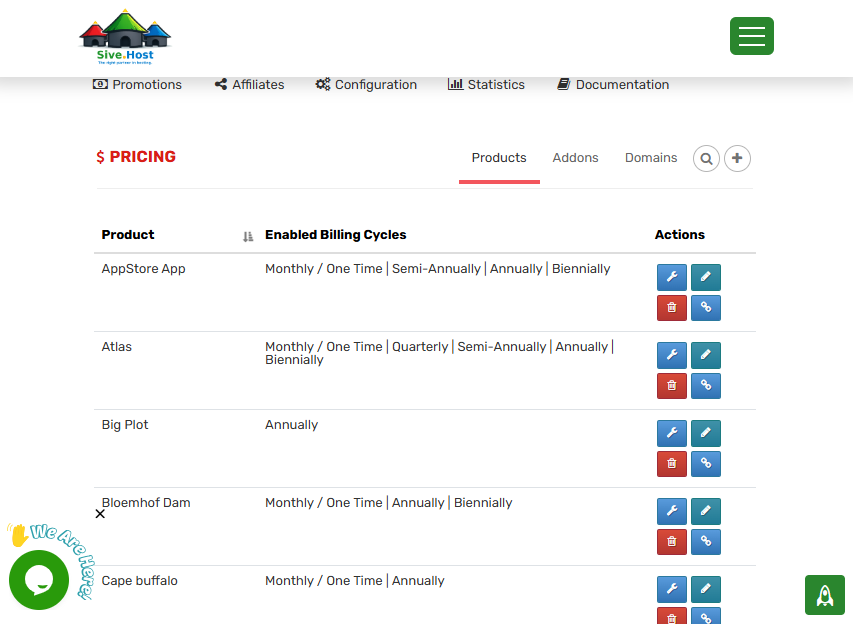This screenshot has width=853, height=624.
Task: Click pencil edit icon for Big Plot
Action: tap(706, 433)
